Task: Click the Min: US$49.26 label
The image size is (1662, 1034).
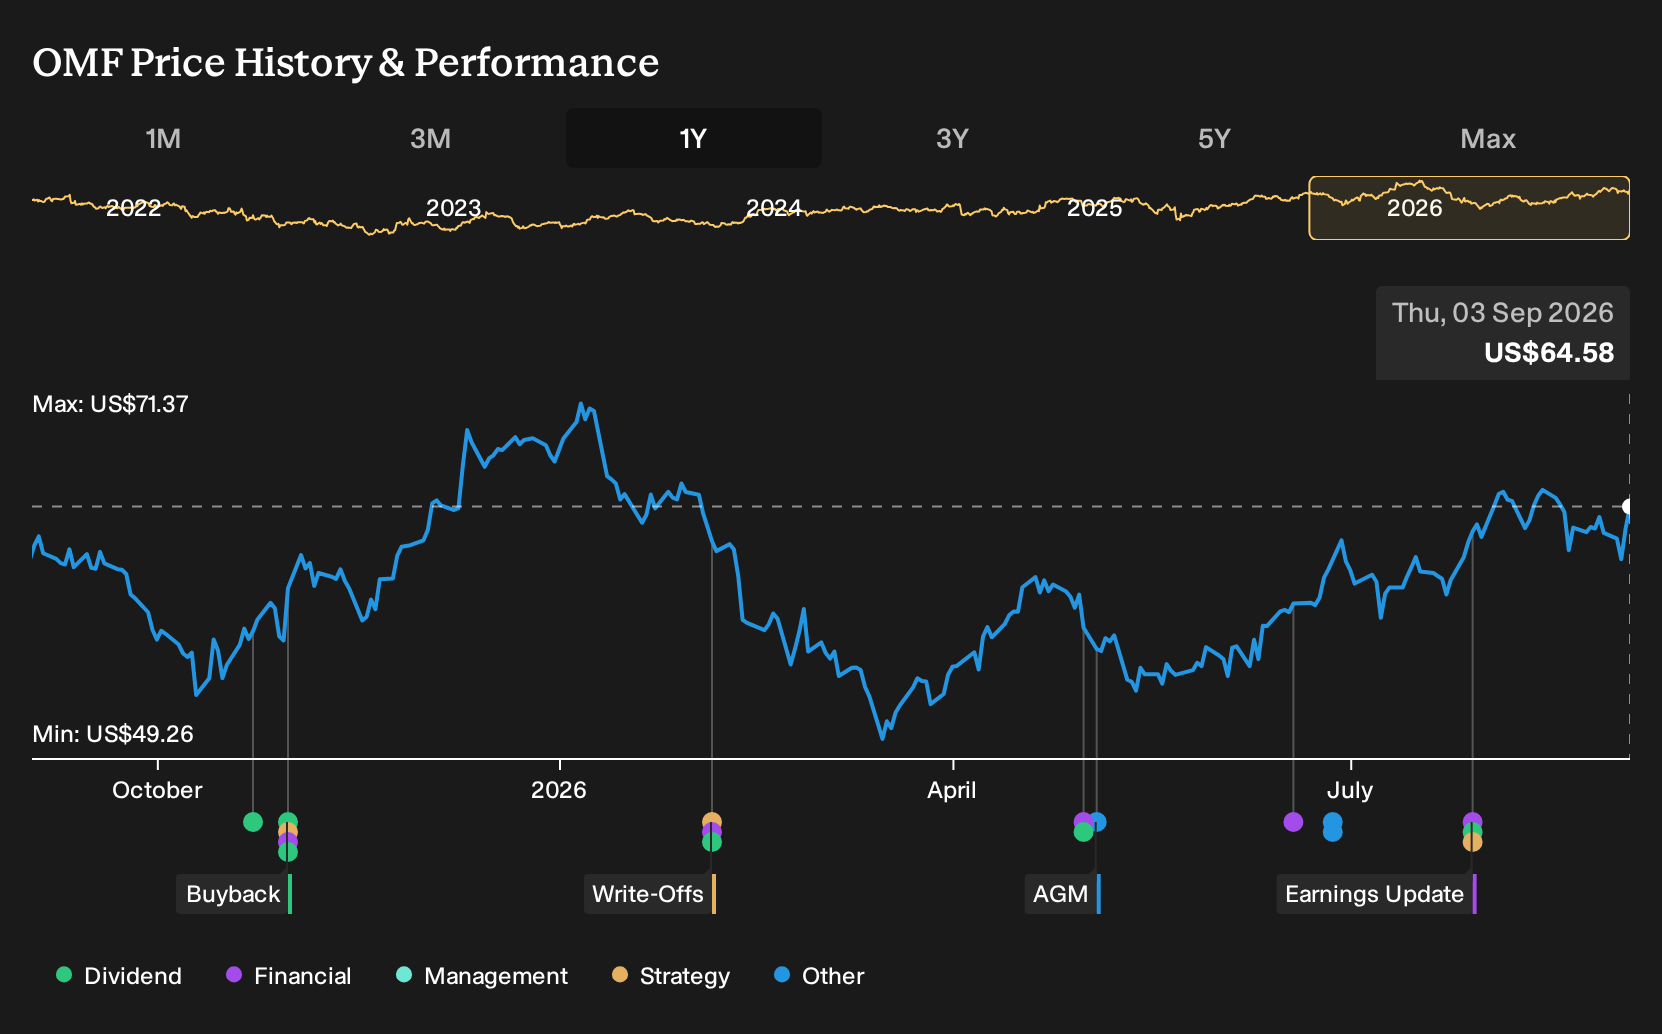Action: pyautogui.click(x=113, y=734)
